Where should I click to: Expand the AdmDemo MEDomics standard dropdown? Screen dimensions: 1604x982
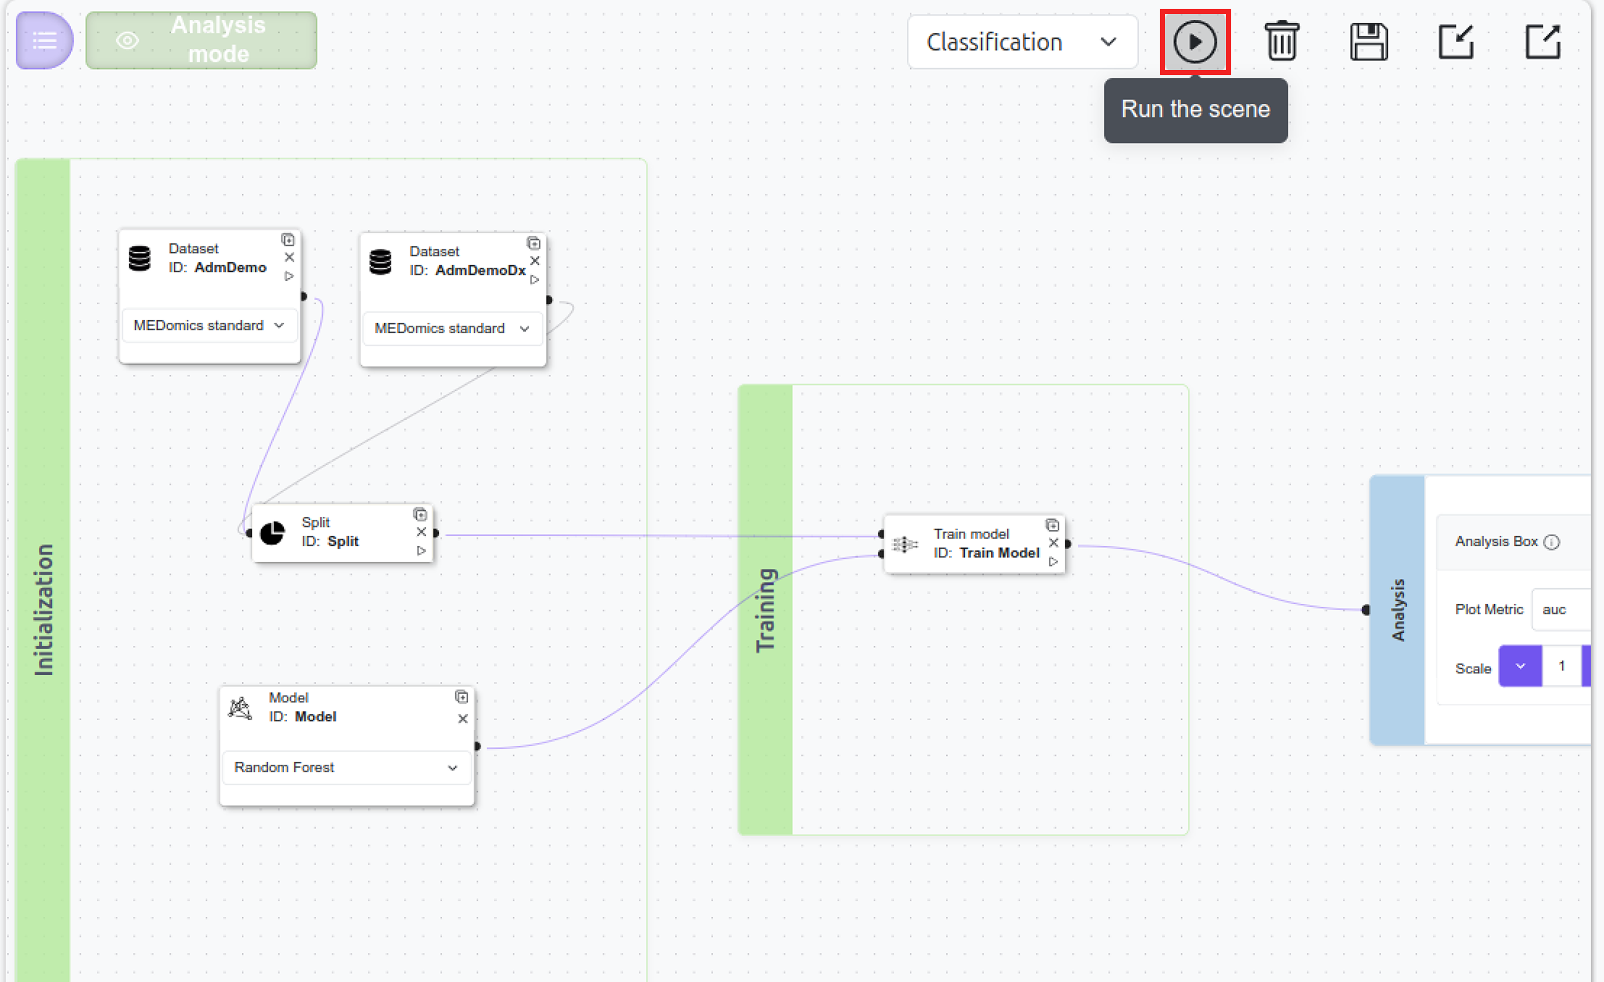click(209, 326)
